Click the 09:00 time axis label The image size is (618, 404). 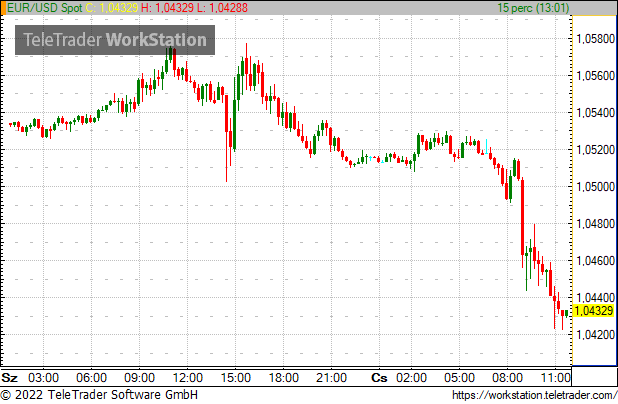click(x=140, y=378)
